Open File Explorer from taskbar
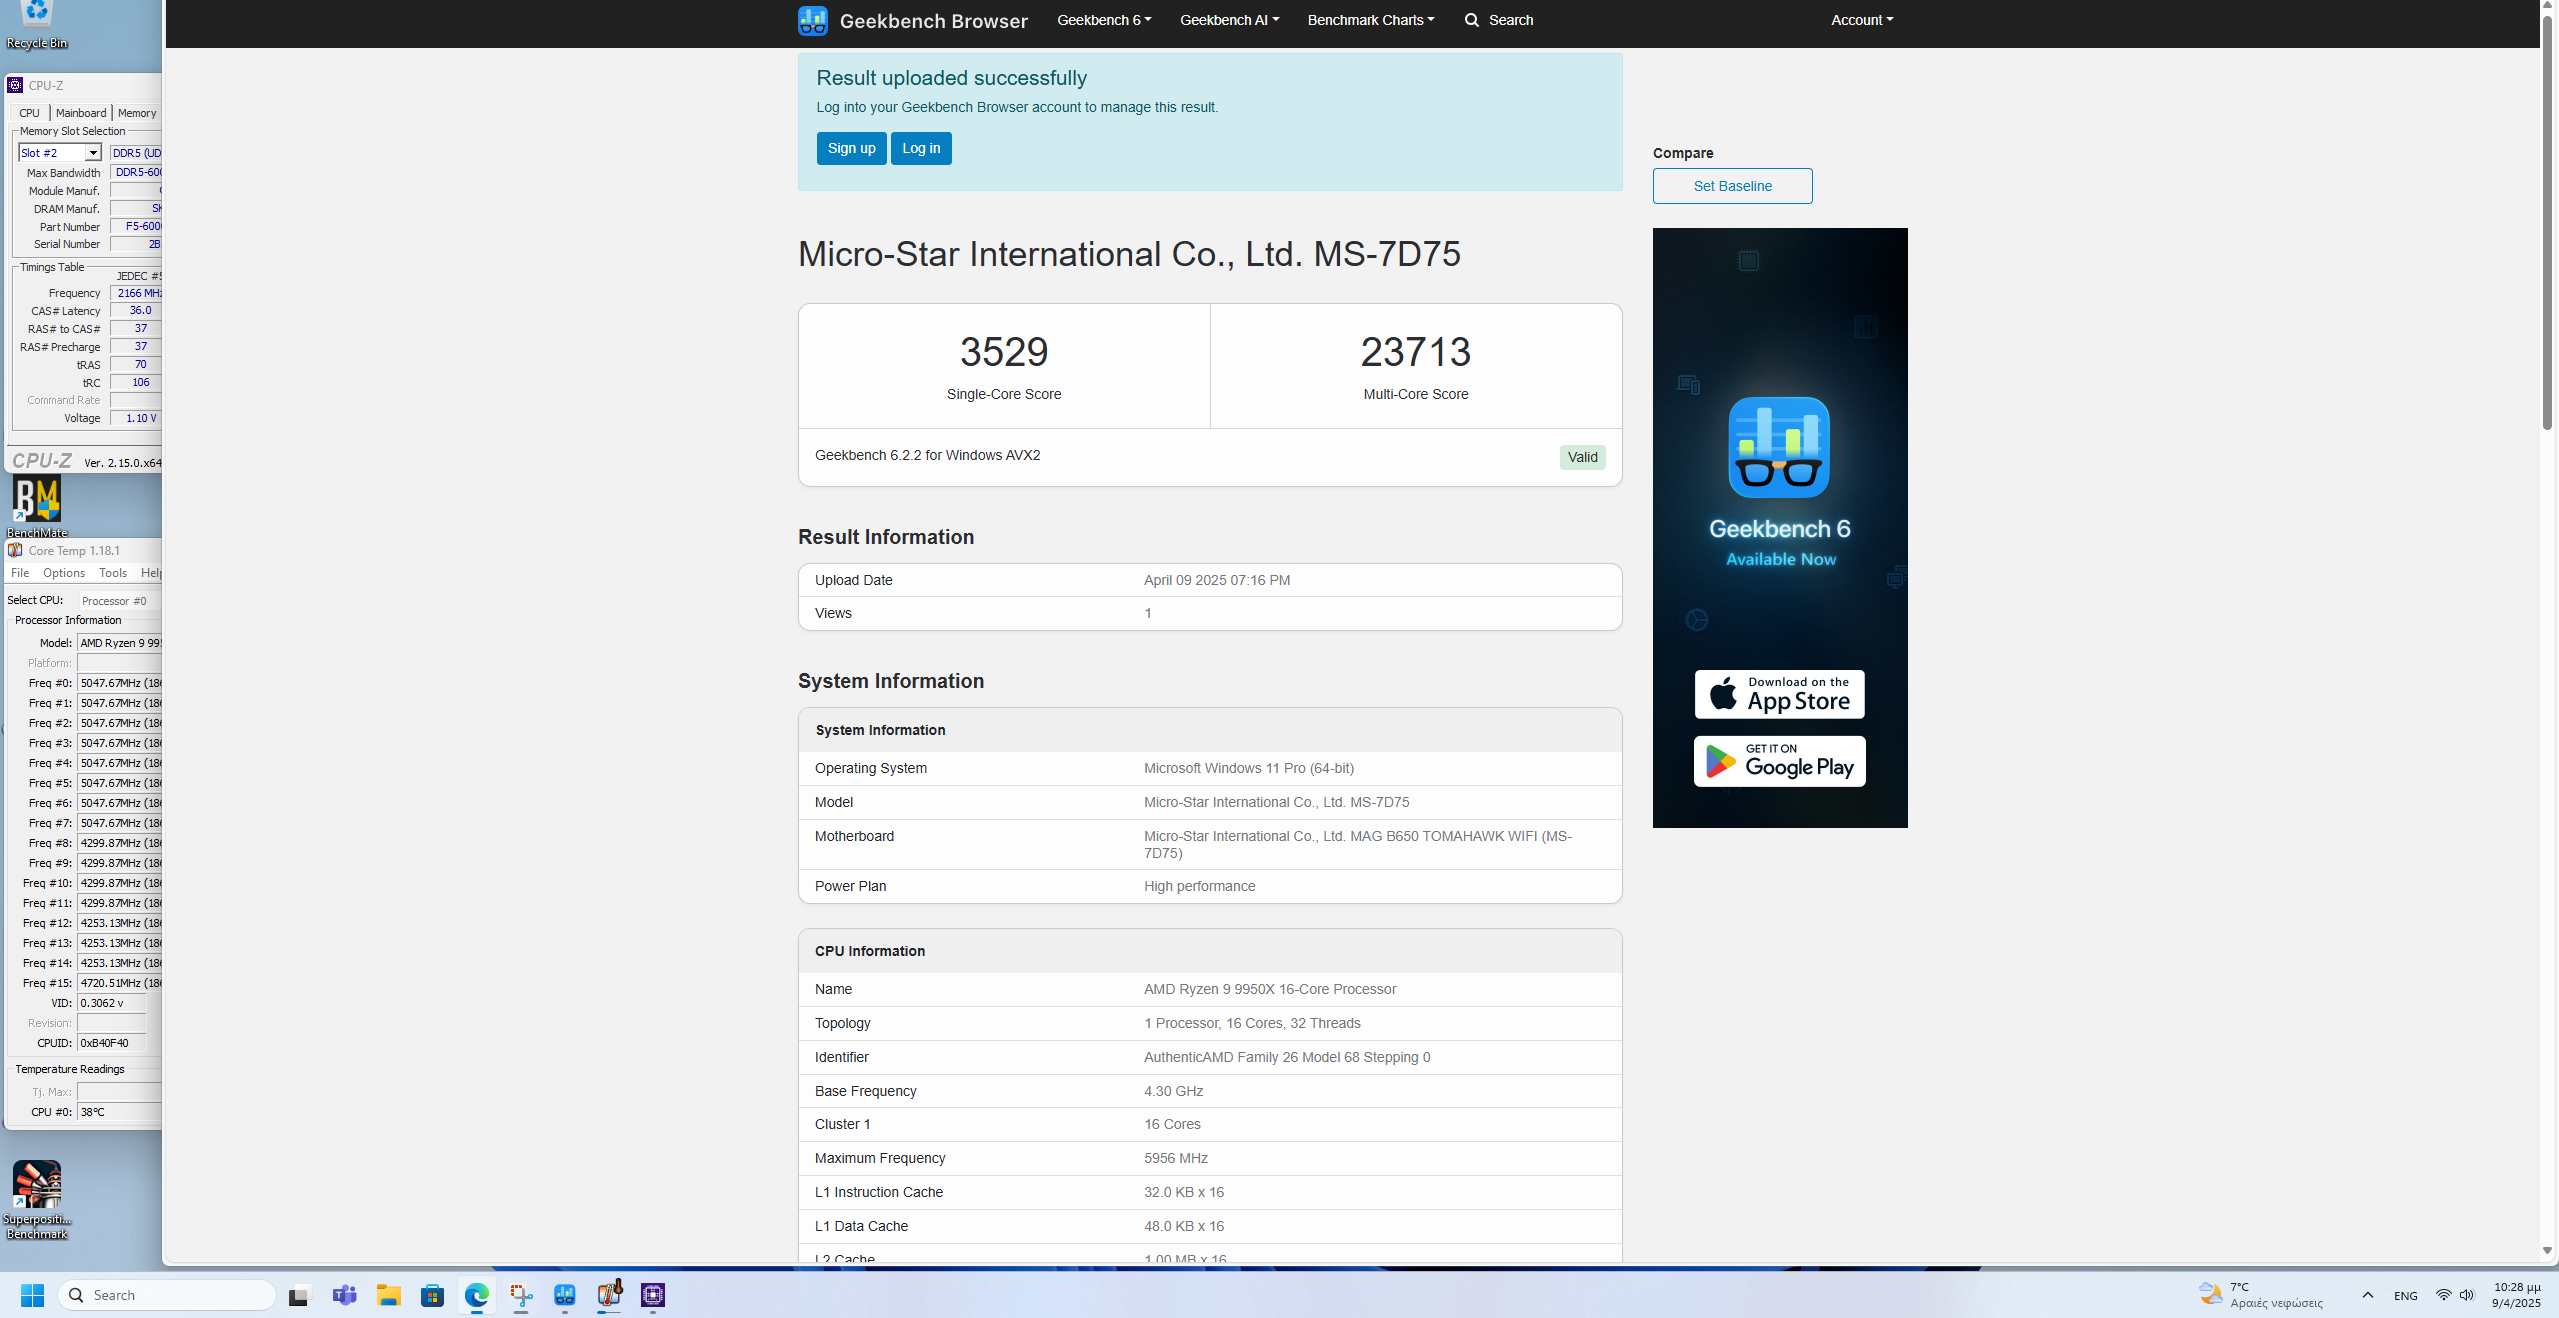Image resolution: width=2559 pixels, height=1318 pixels. pos(388,1295)
